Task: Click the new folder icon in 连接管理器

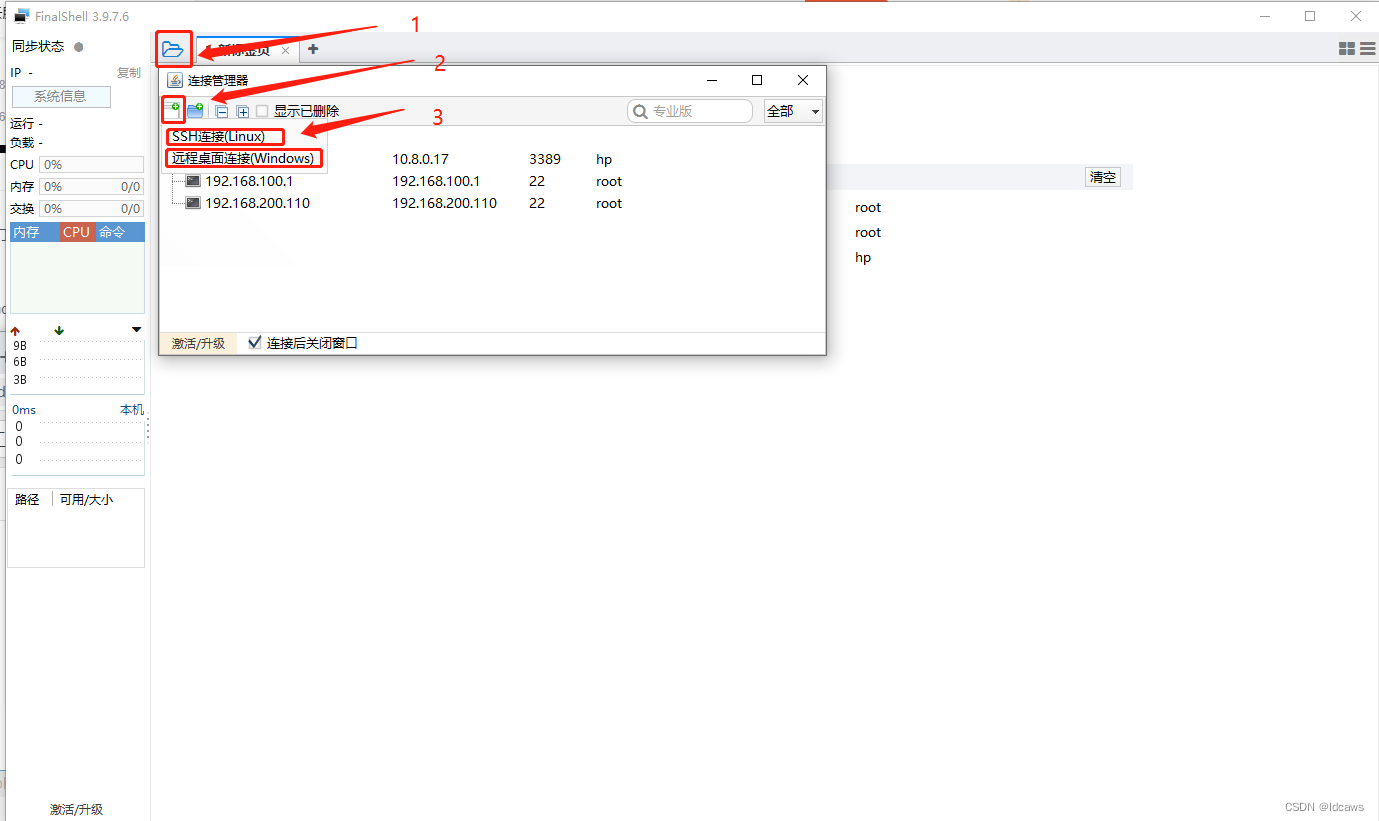Action: (x=196, y=111)
